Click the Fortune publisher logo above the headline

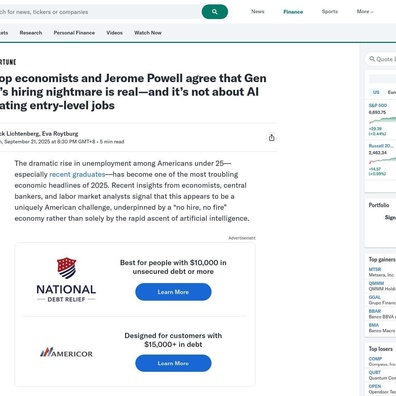pos(7,62)
